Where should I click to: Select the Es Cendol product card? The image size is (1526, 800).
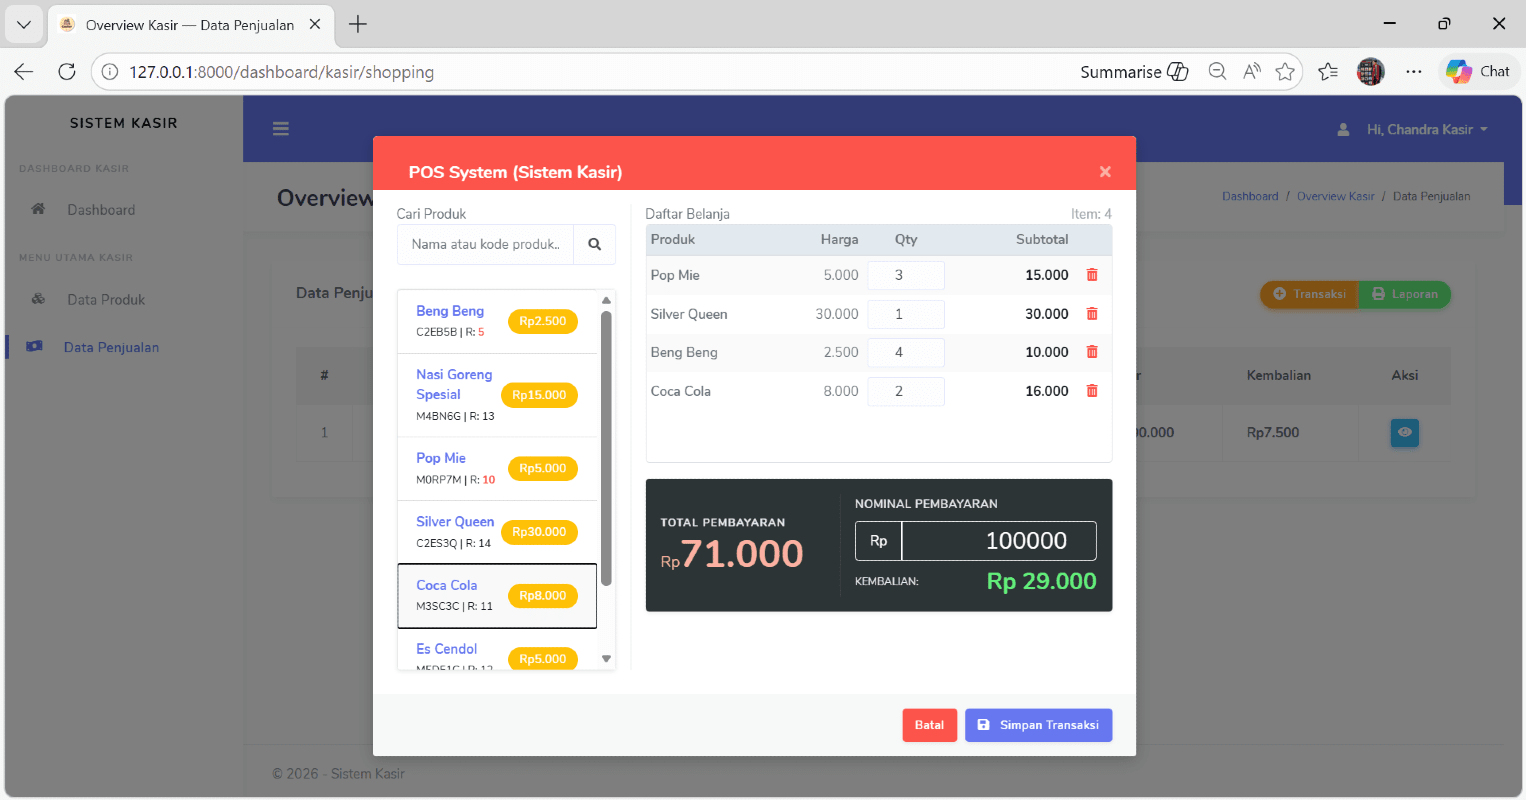(x=497, y=649)
